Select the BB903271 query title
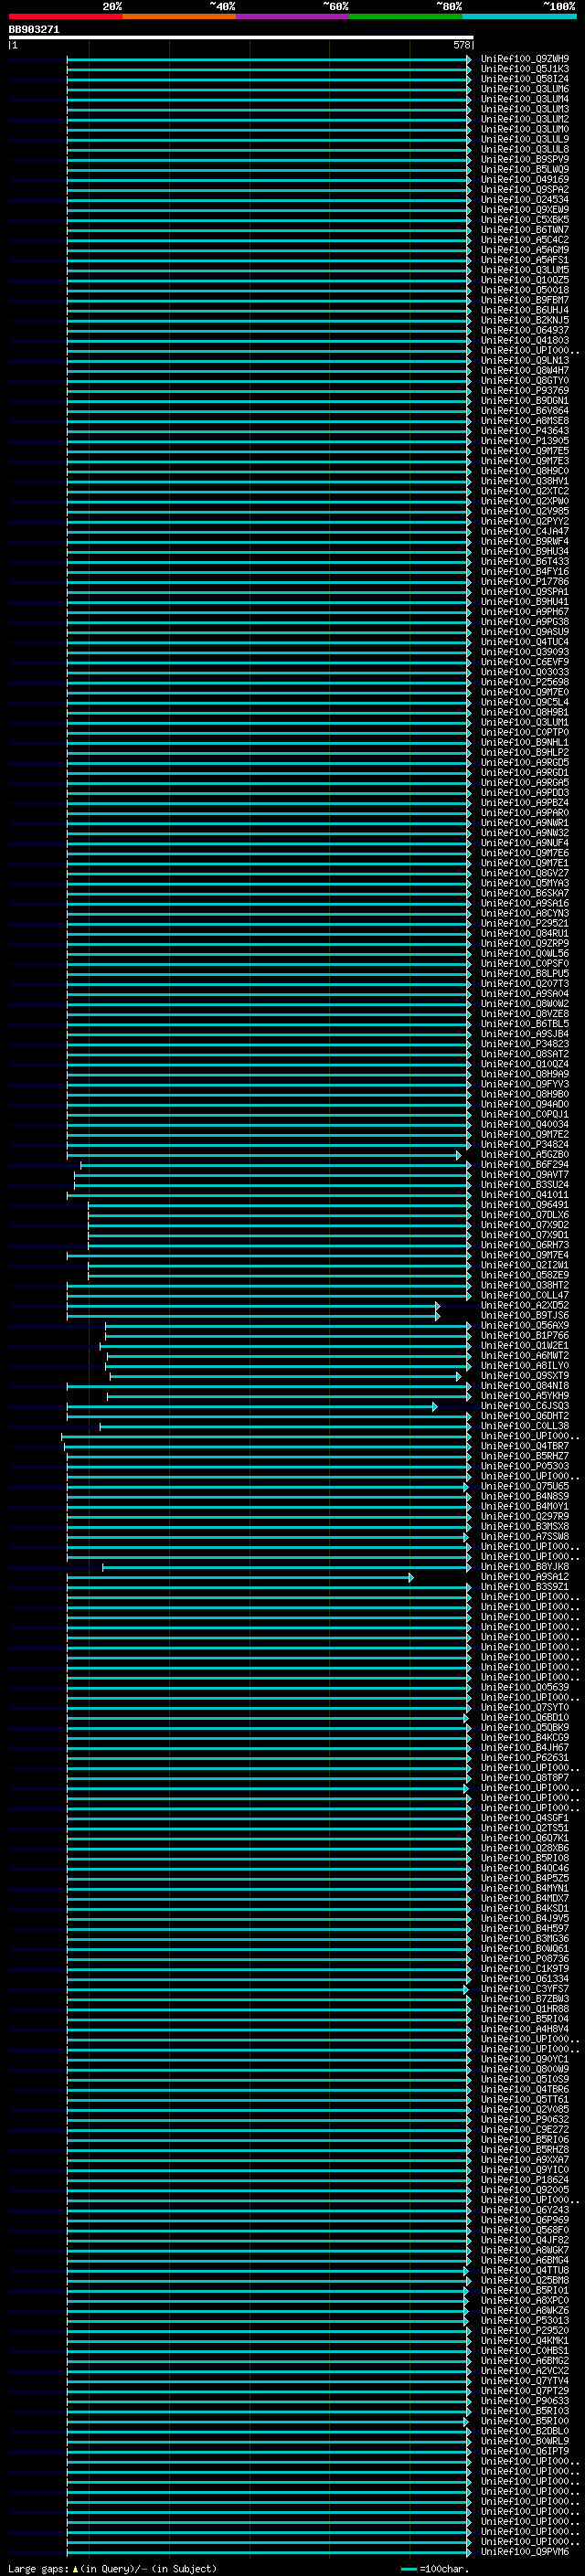The width and height of the screenshot is (585, 2576). pyautogui.click(x=34, y=30)
